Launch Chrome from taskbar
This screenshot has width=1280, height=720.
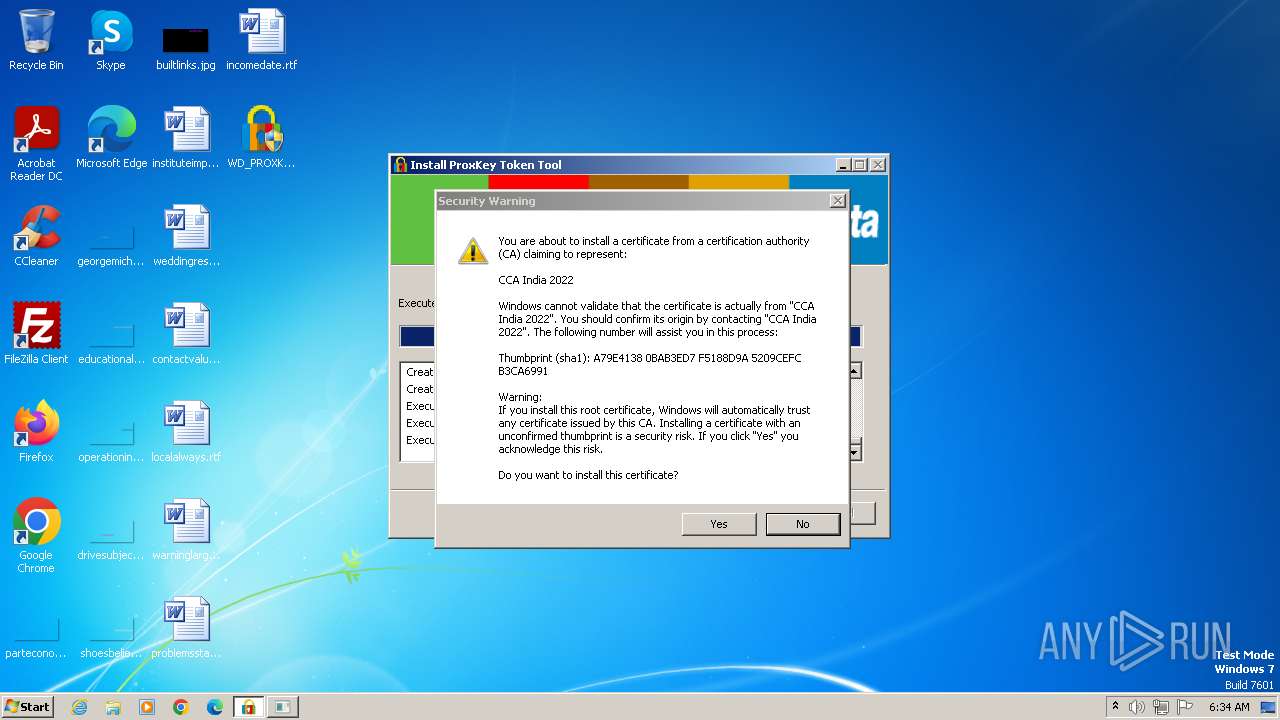181,707
